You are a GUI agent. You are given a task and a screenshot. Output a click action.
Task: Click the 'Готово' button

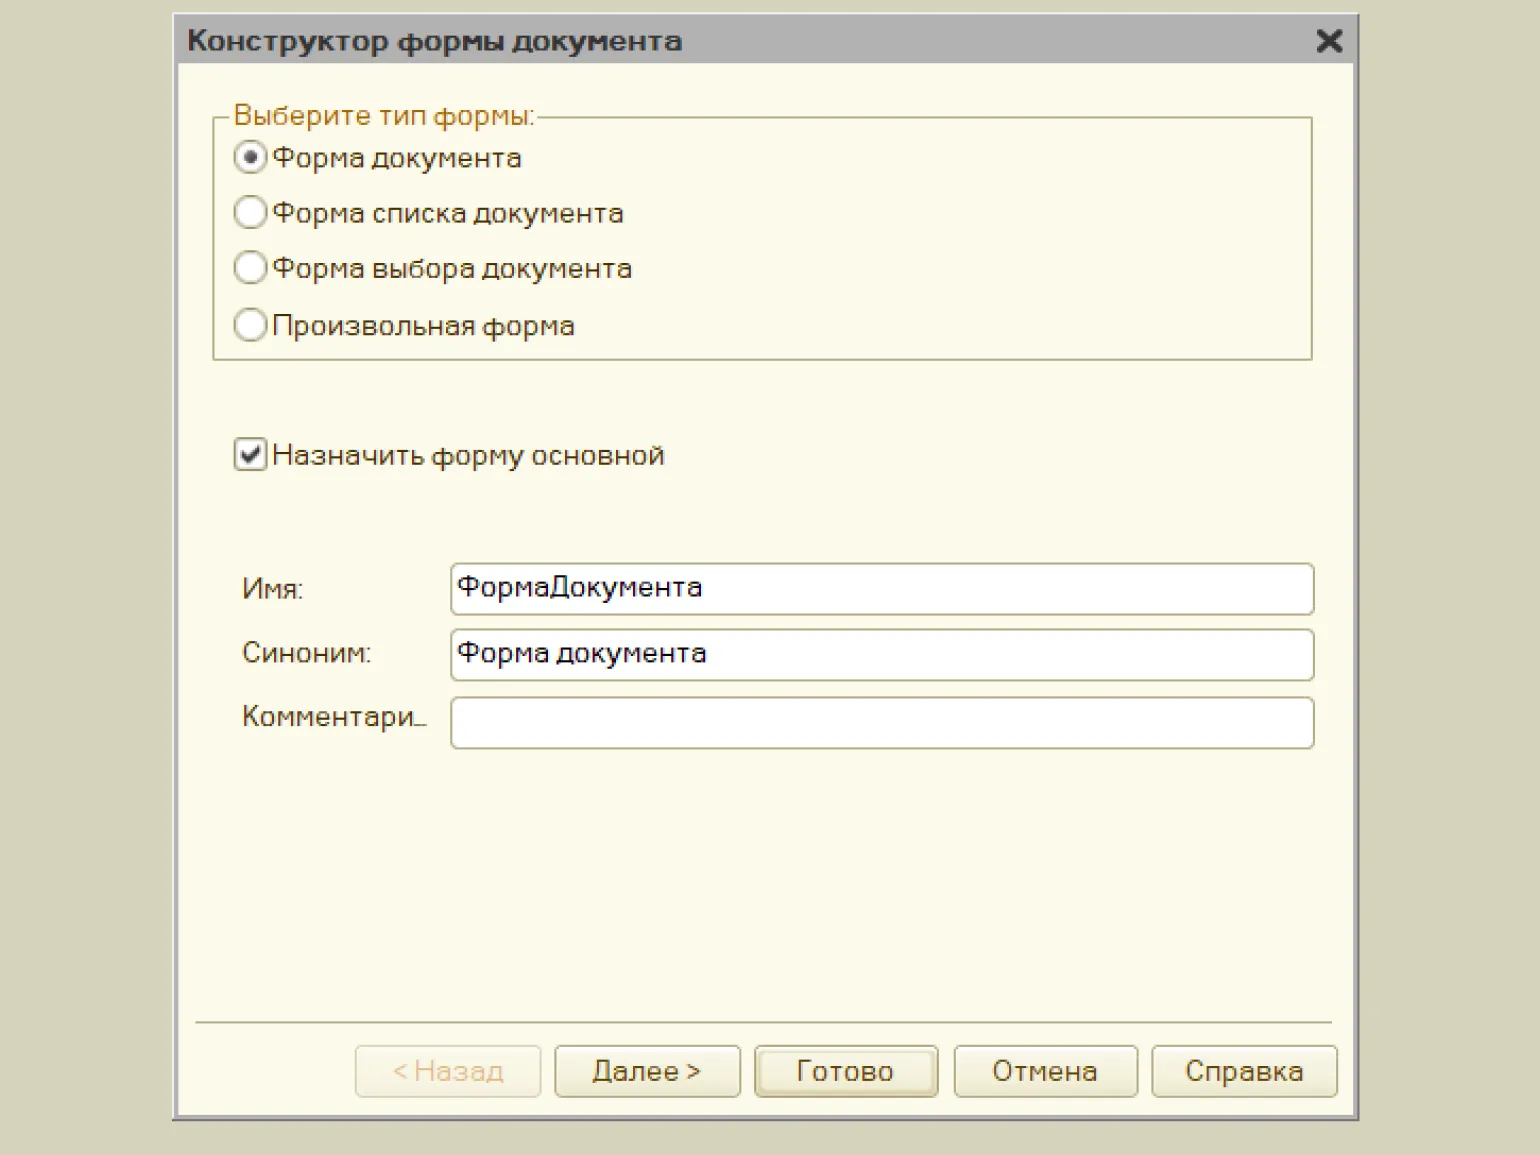845,1071
